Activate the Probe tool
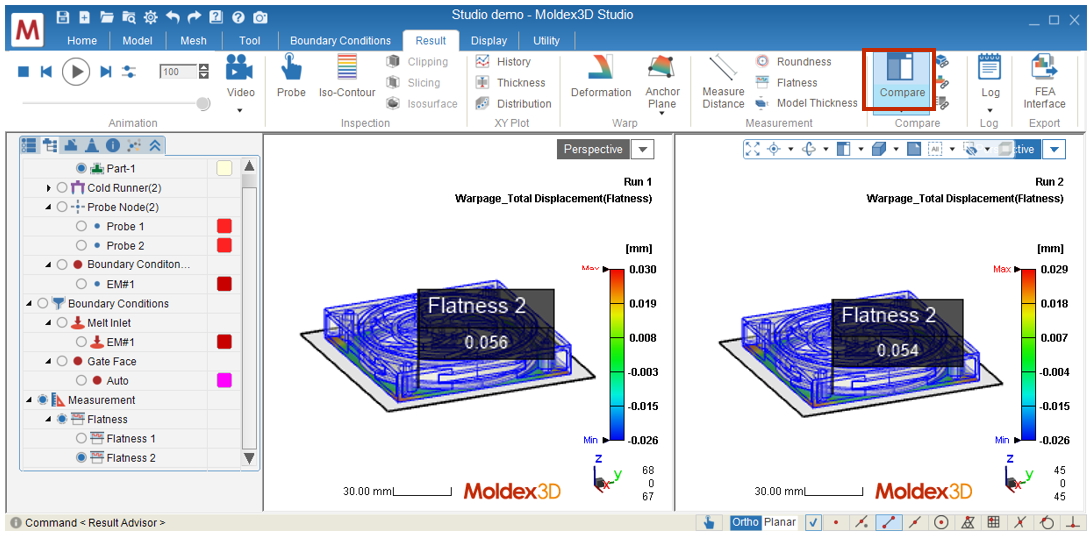The image size is (1092, 537). click(291, 77)
